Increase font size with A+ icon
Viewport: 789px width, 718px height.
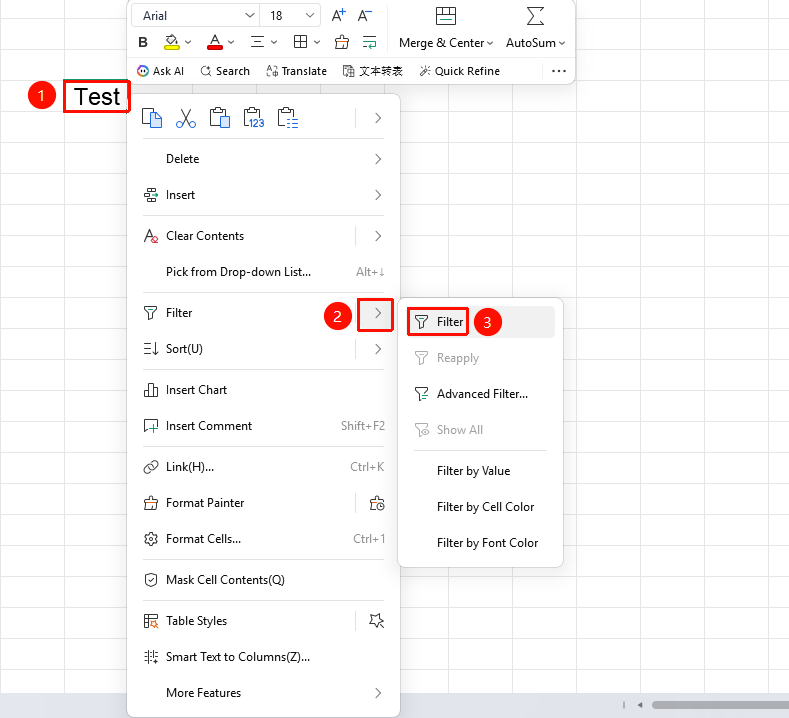click(x=339, y=16)
